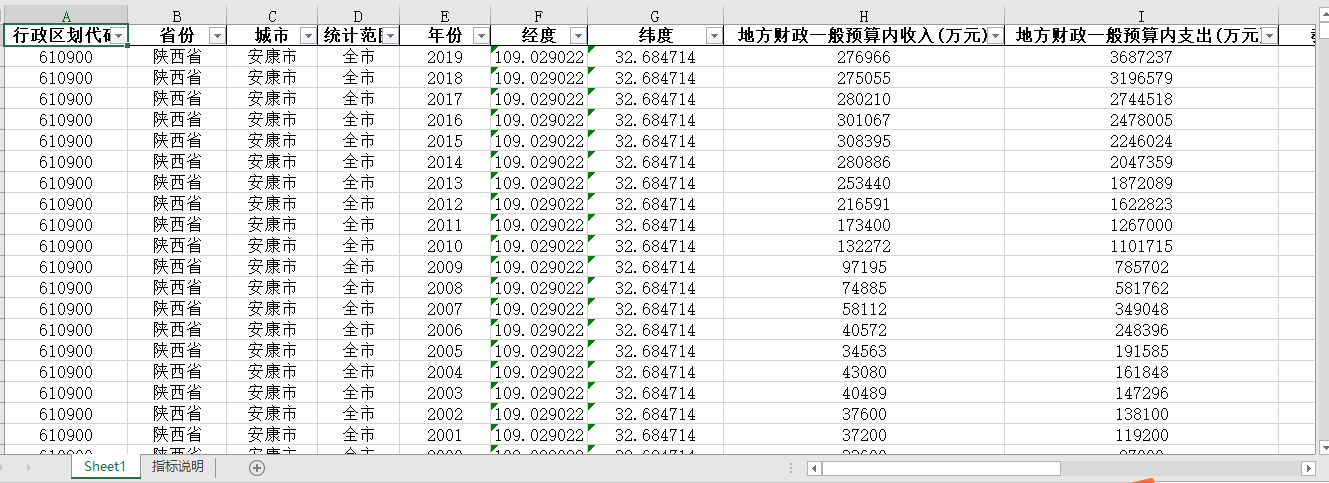The width and height of the screenshot is (1329, 483).
Task: Open the 一般预算内支出 filter dropdown
Action: [1269, 36]
